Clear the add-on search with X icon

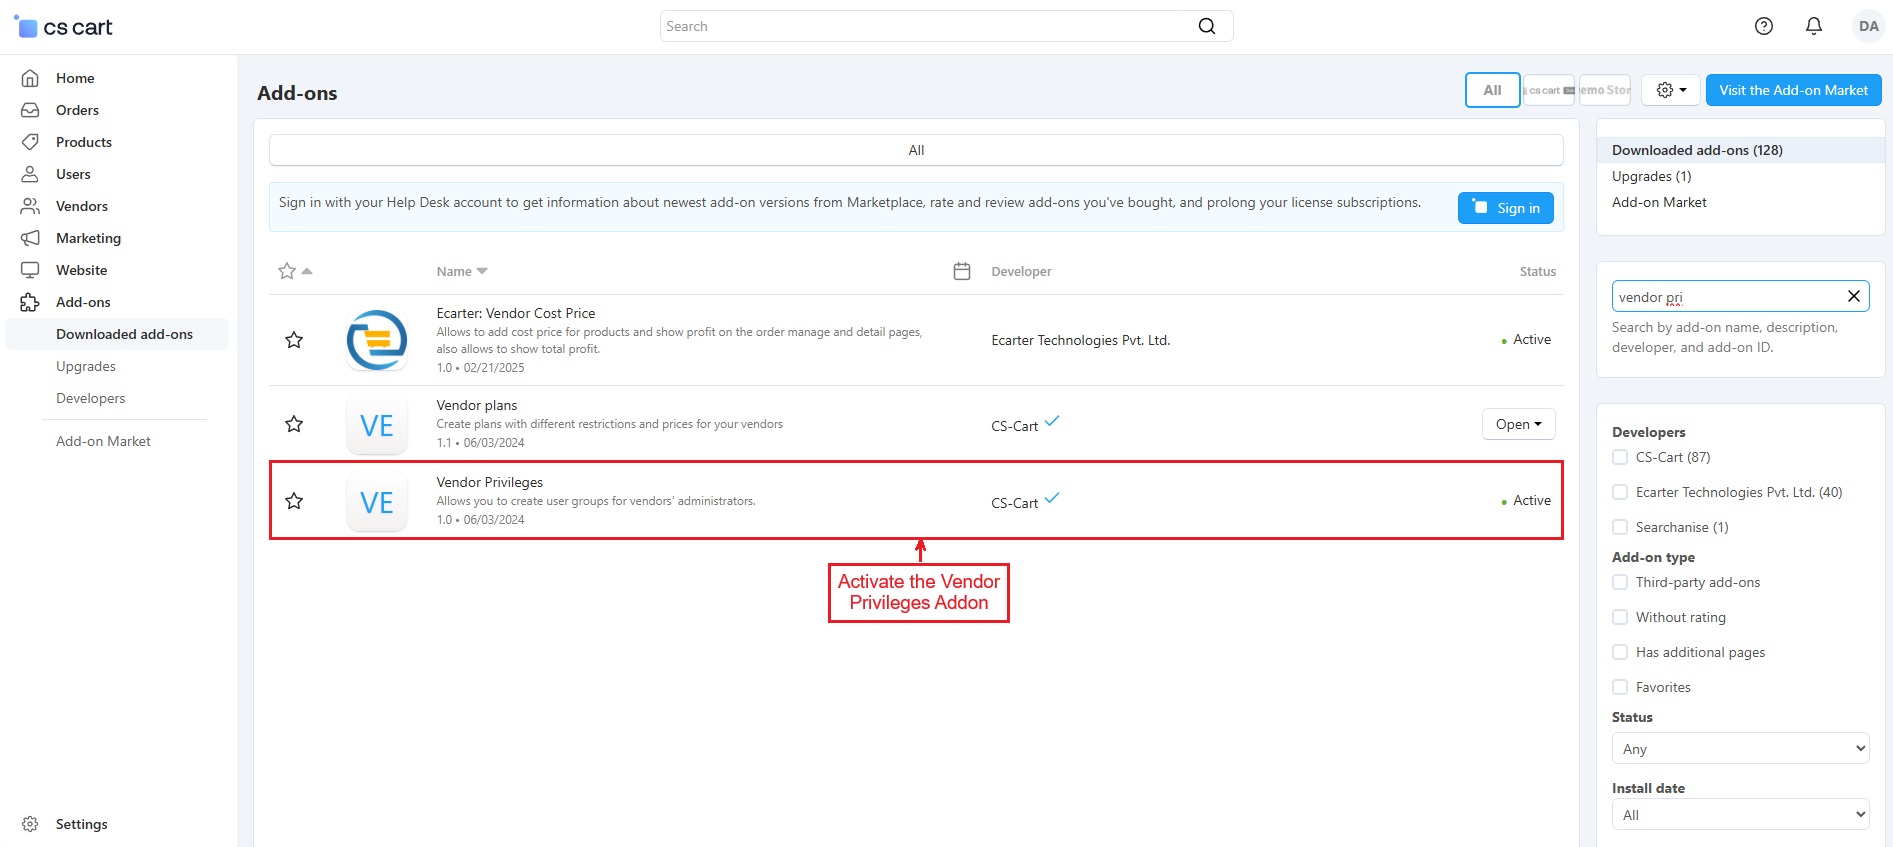coord(1853,296)
